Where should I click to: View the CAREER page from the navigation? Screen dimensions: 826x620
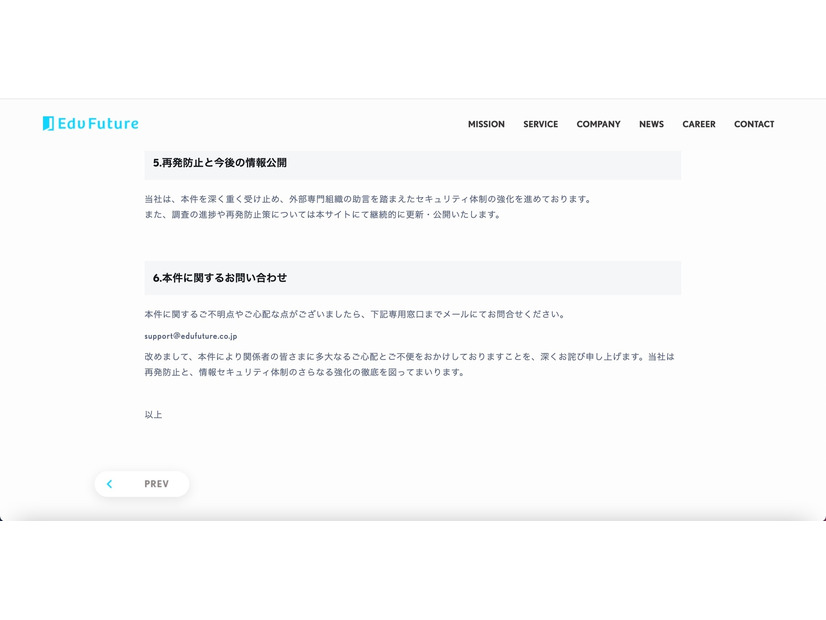click(698, 124)
